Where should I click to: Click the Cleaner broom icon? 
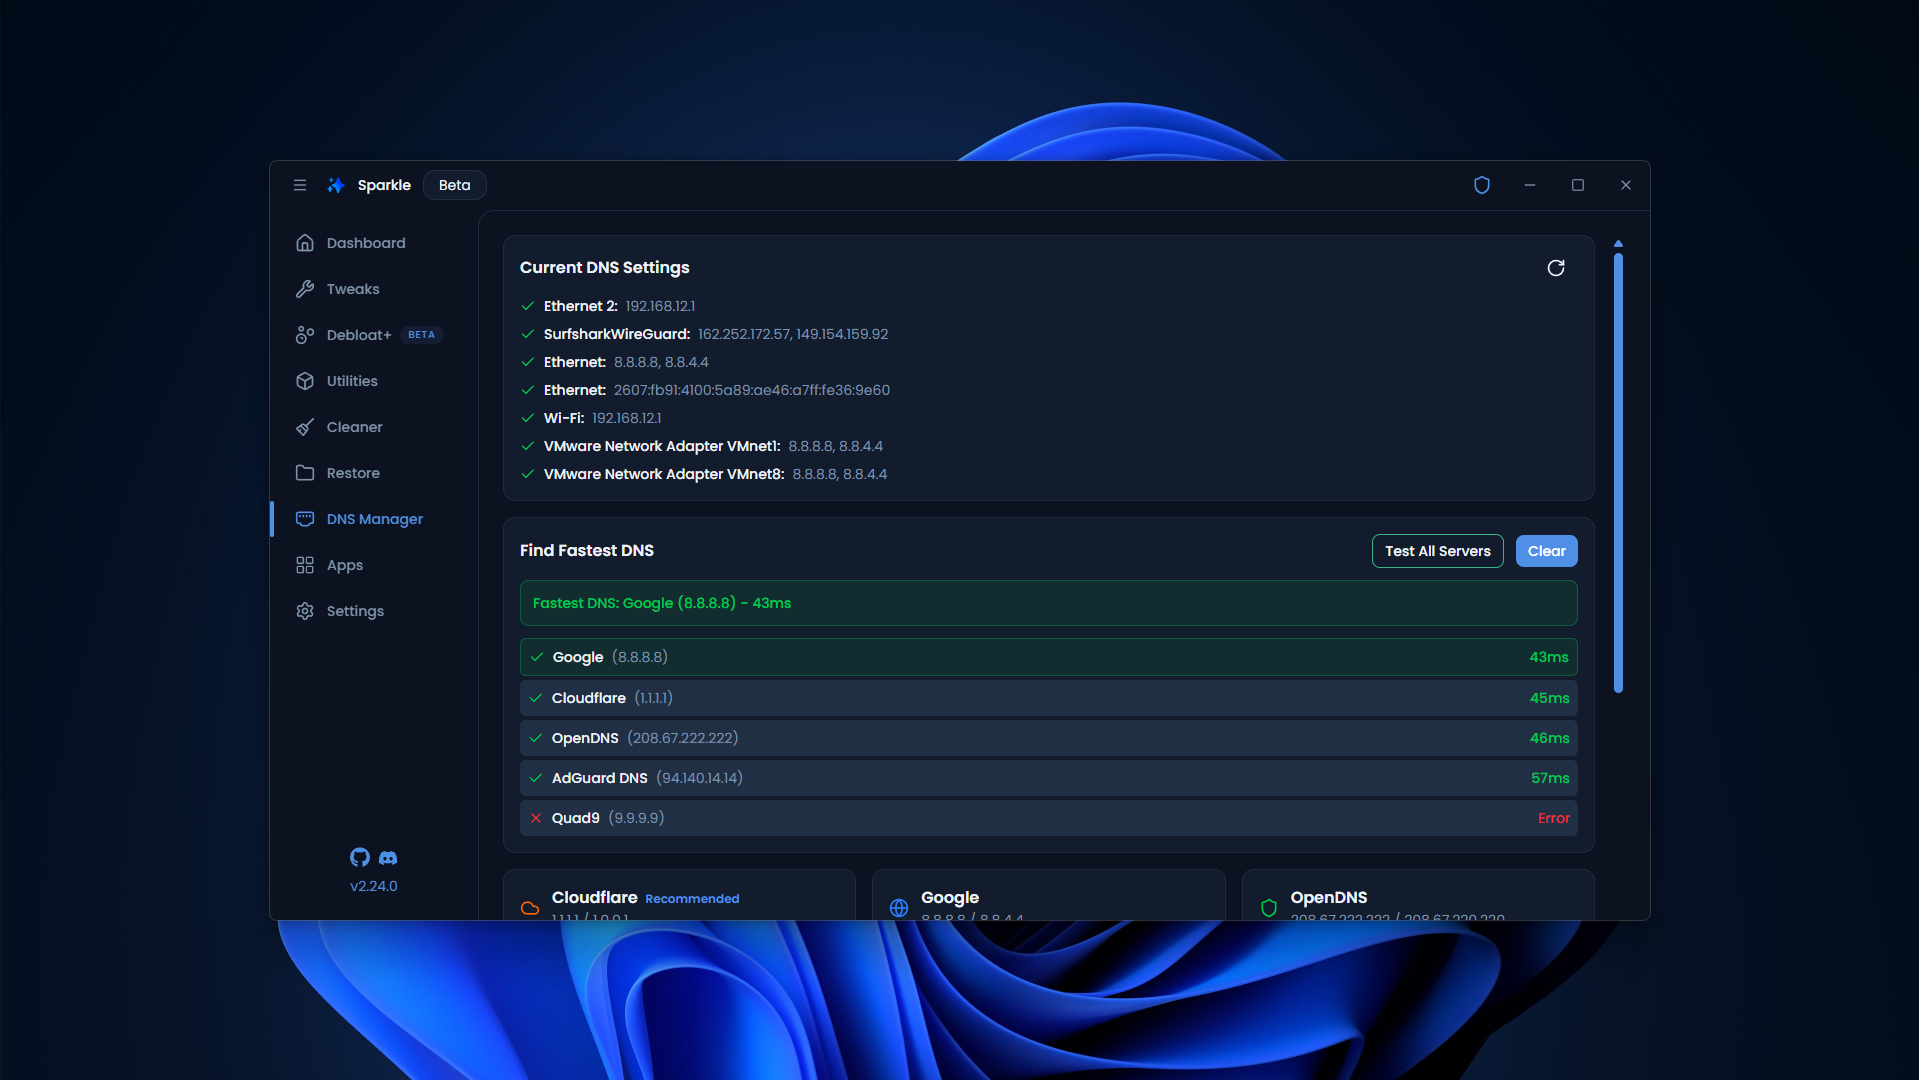click(x=305, y=427)
